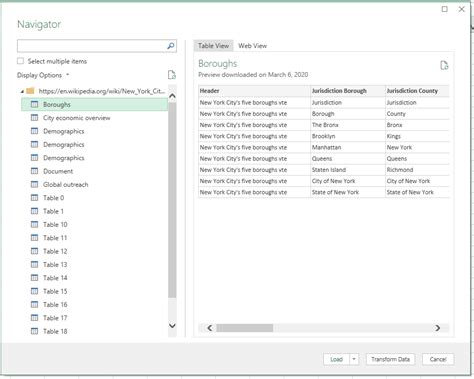The height and width of the screenshot is (379, 474).
Task: Click the refresh icon beside Display Options
Action: (x=172, y=75)
